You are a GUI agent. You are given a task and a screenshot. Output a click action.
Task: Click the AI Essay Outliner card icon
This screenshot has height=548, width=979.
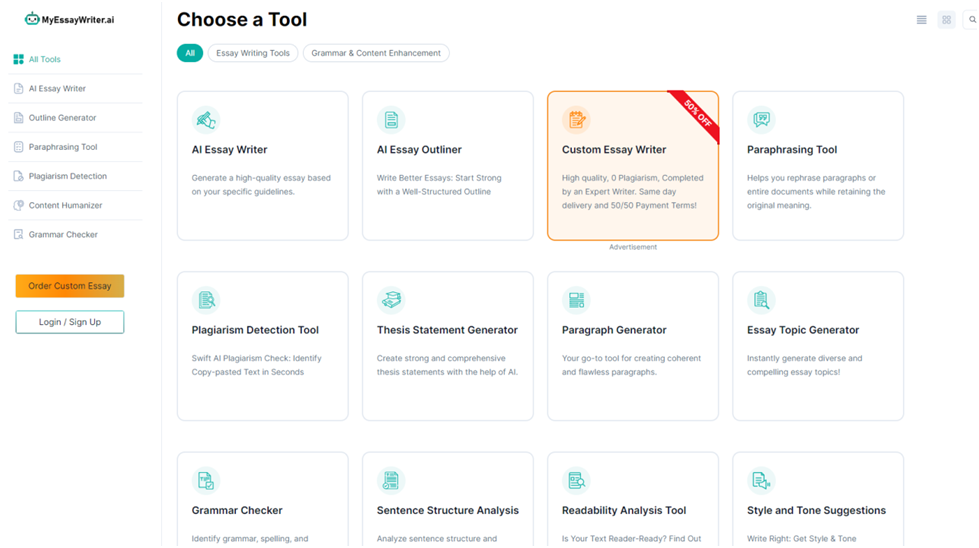(391, 120)
